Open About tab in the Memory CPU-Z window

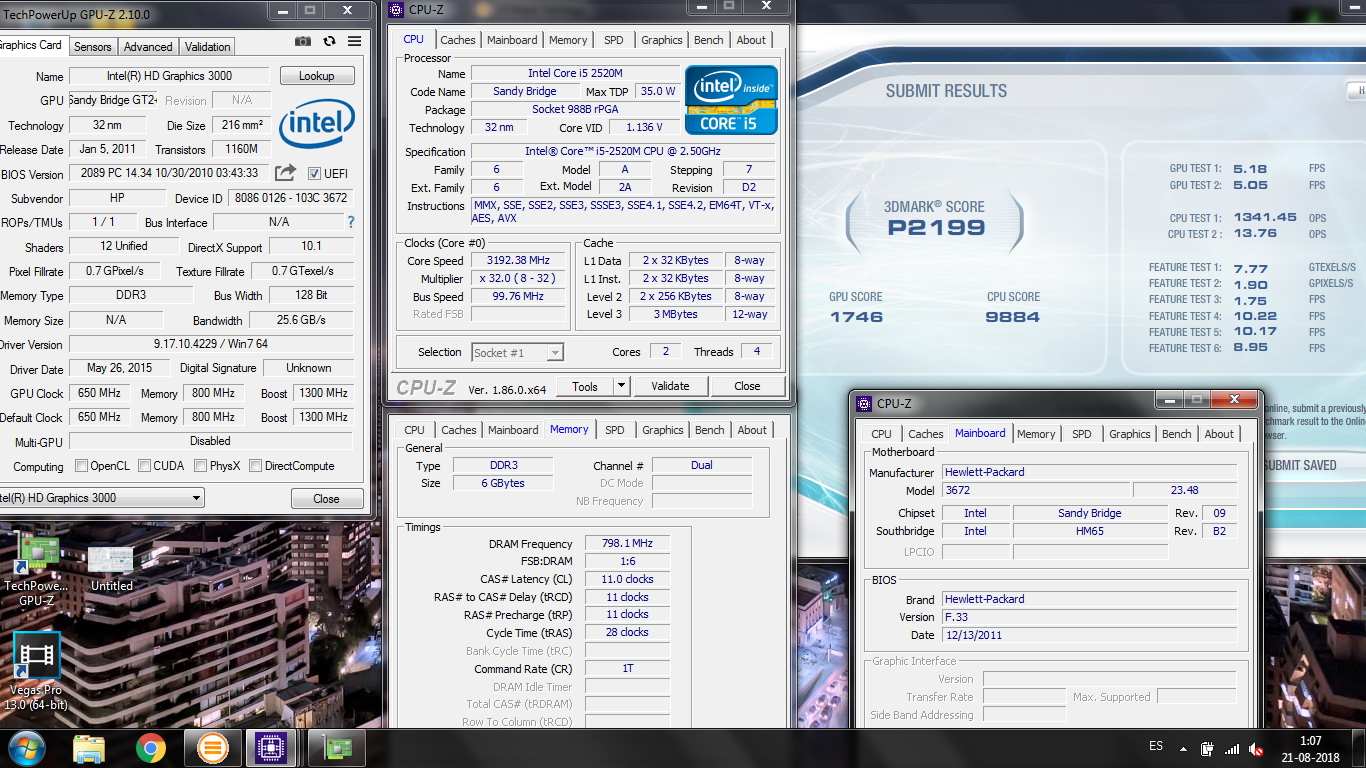(752, 430)
